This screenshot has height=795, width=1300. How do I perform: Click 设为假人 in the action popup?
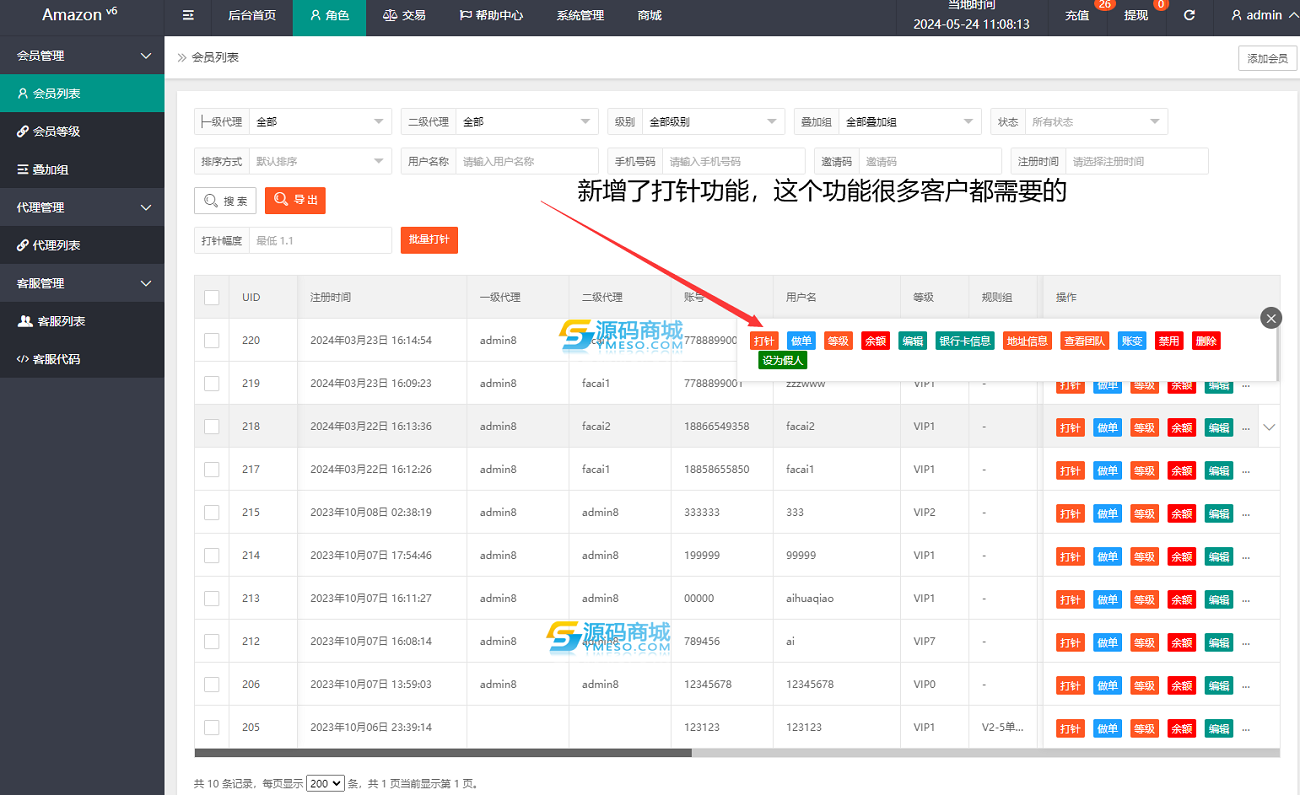point(783,360)
